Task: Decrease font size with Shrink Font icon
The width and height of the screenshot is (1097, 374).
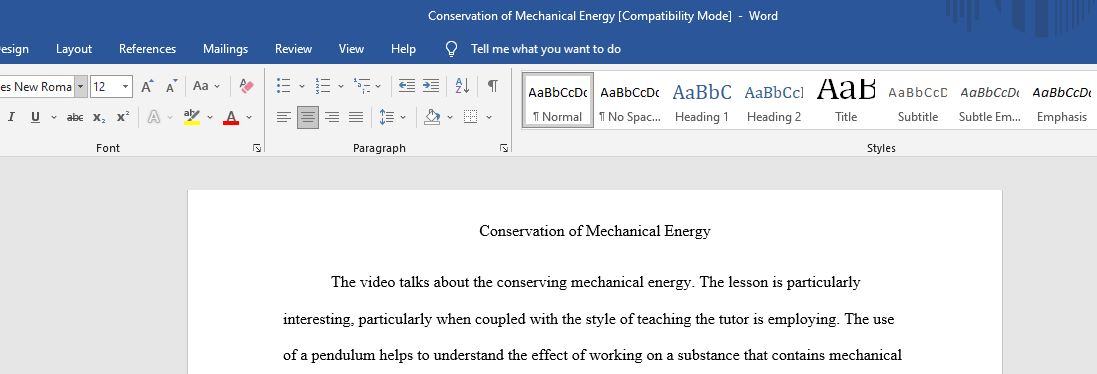Action: click(171, 86)
